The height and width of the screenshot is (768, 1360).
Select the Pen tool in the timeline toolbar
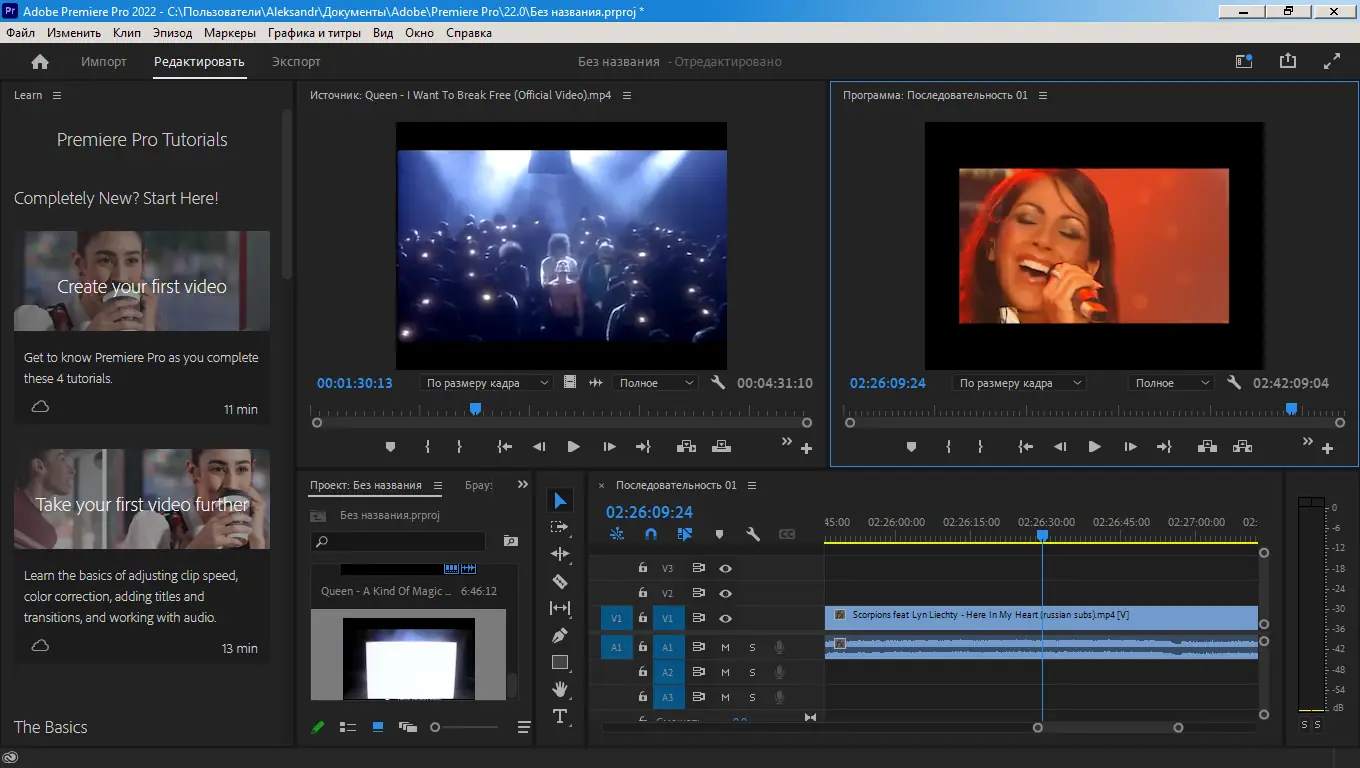560,634
